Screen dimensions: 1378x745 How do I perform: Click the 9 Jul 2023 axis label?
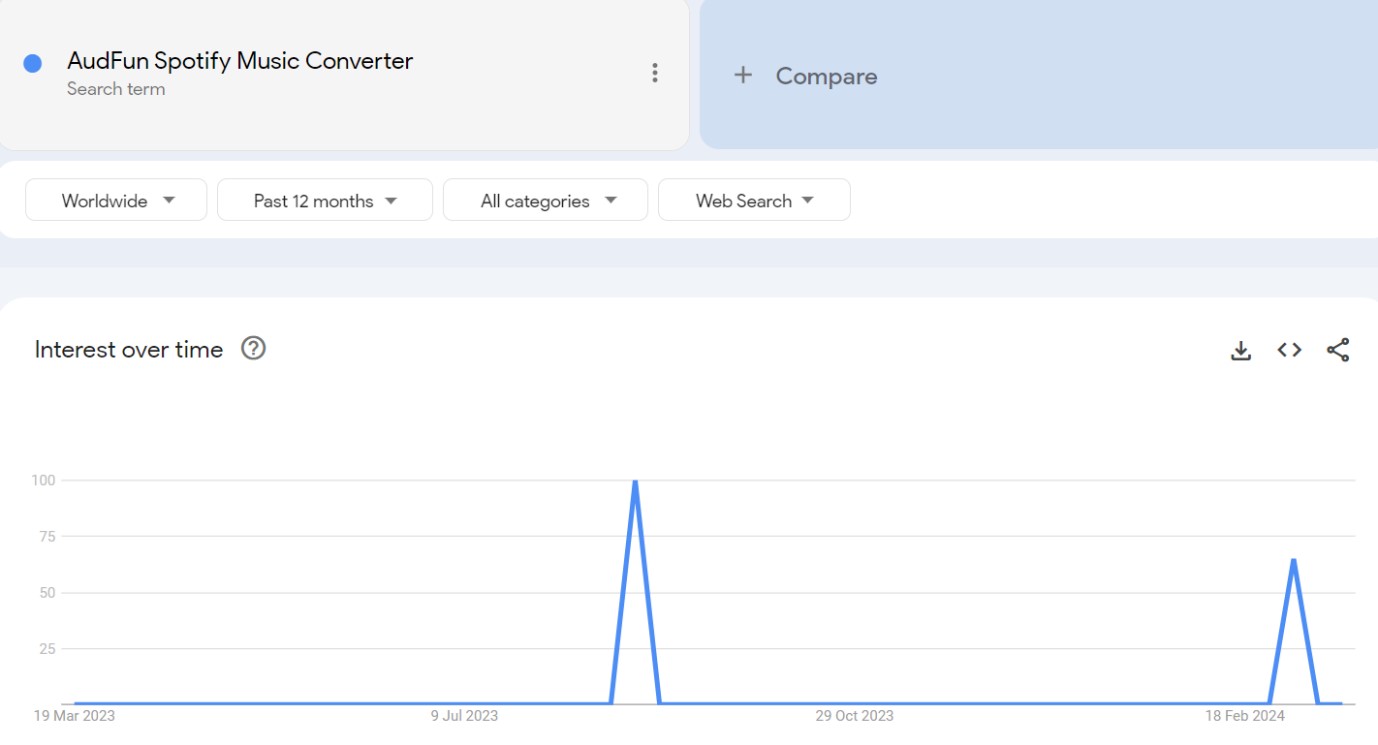[464, 716]
